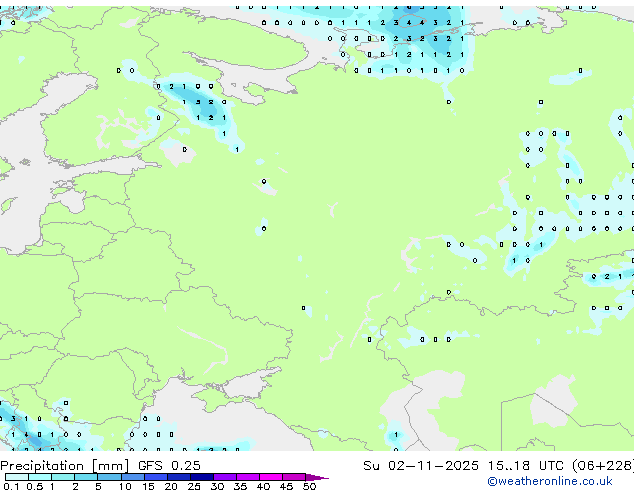This screenshot has height=490, width=634.
Task: Pick the 15–20 mm blue legend swatch
Action: [x=155, y=477]
